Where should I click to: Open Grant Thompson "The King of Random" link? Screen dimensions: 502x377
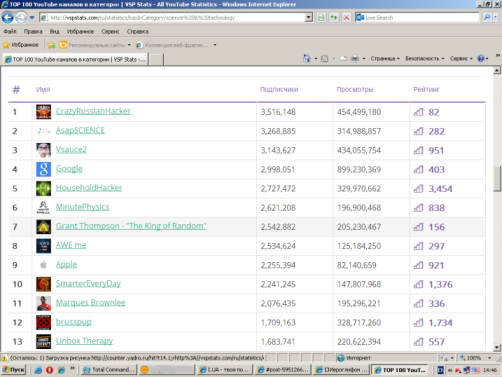131,226
